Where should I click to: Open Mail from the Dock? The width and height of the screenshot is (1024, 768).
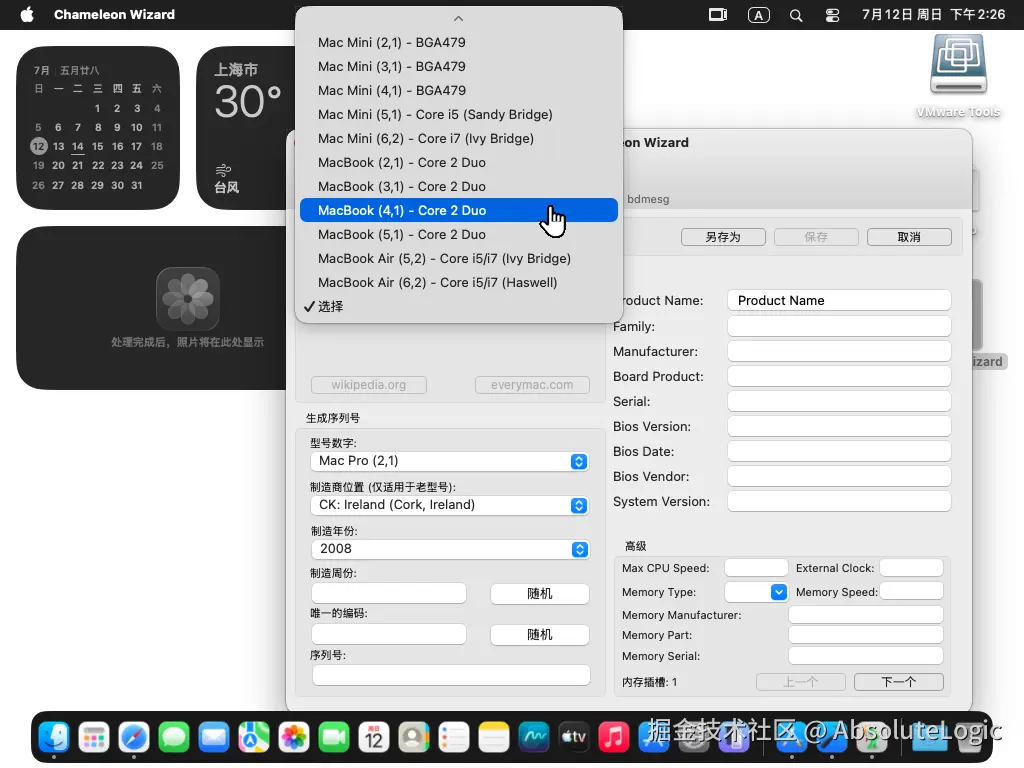214,738
